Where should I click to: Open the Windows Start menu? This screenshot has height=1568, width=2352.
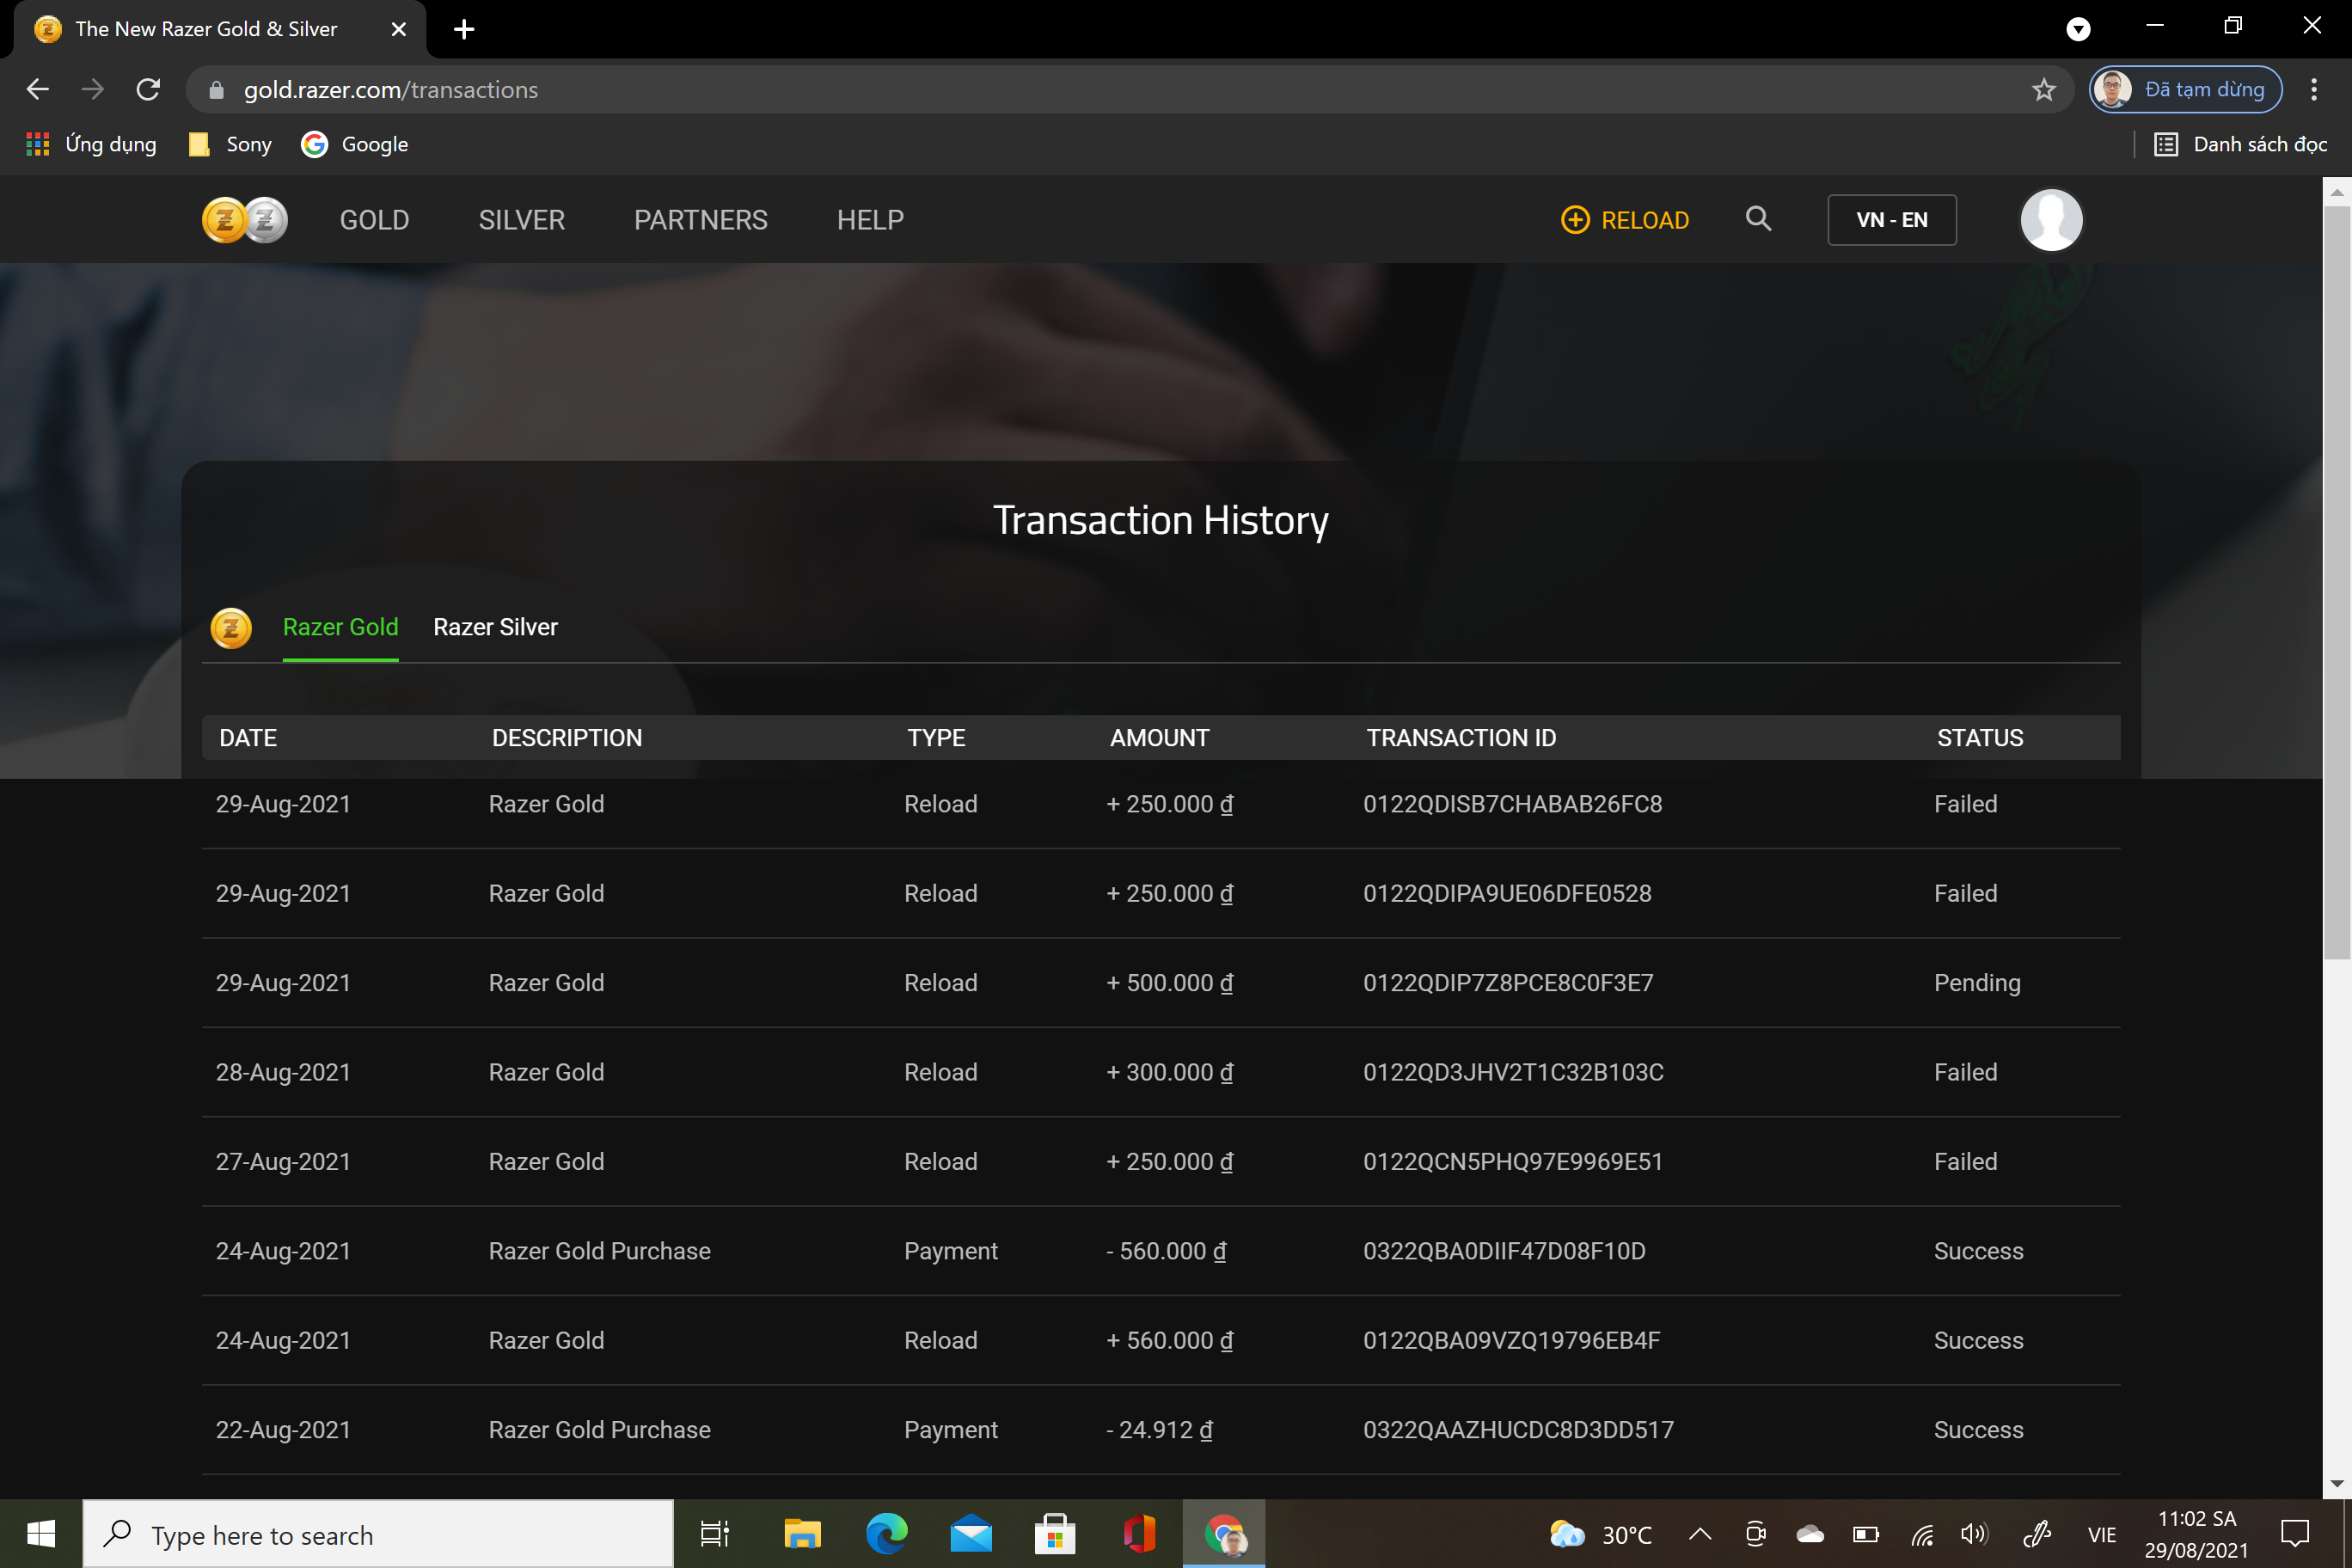point(41,1534)
